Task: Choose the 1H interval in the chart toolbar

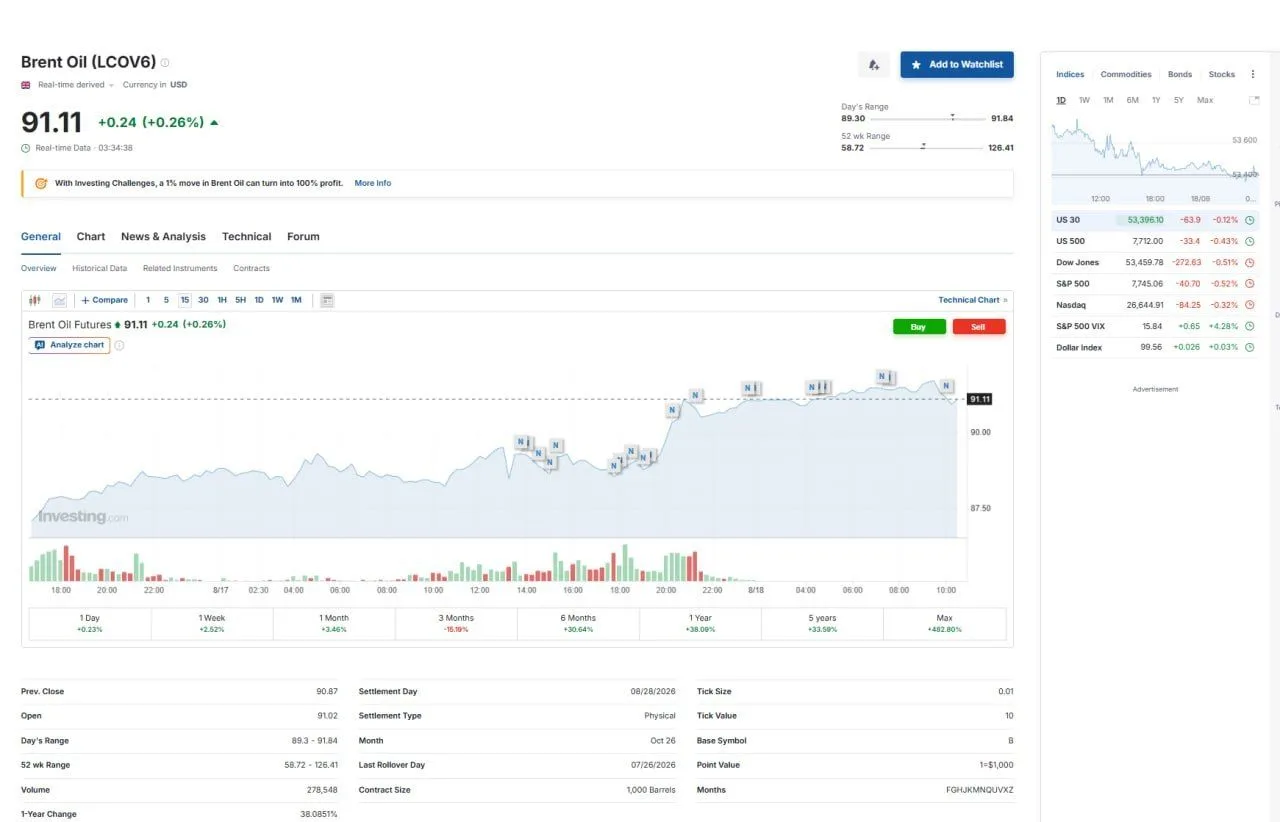Action: [222, 300]
